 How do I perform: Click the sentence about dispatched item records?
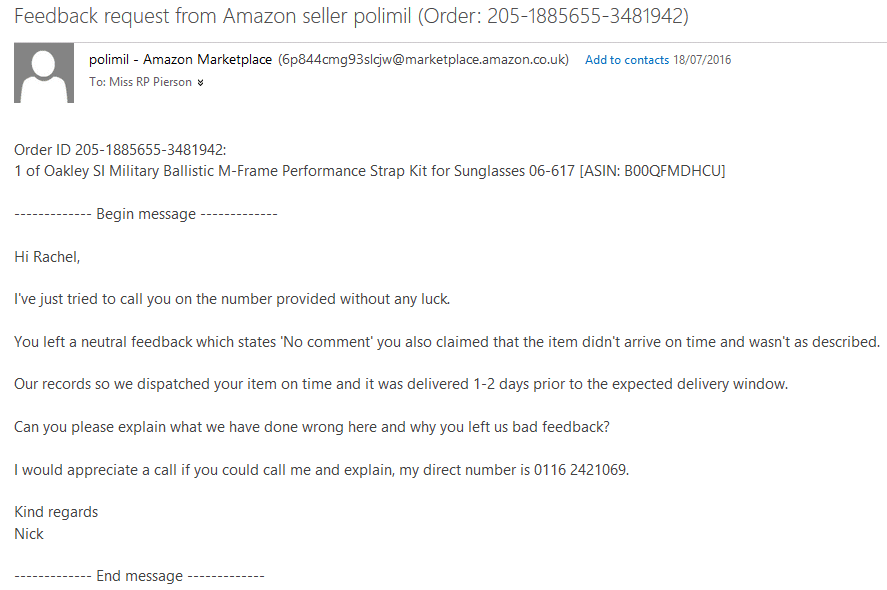pyautogui.click(x=401, y=384)
